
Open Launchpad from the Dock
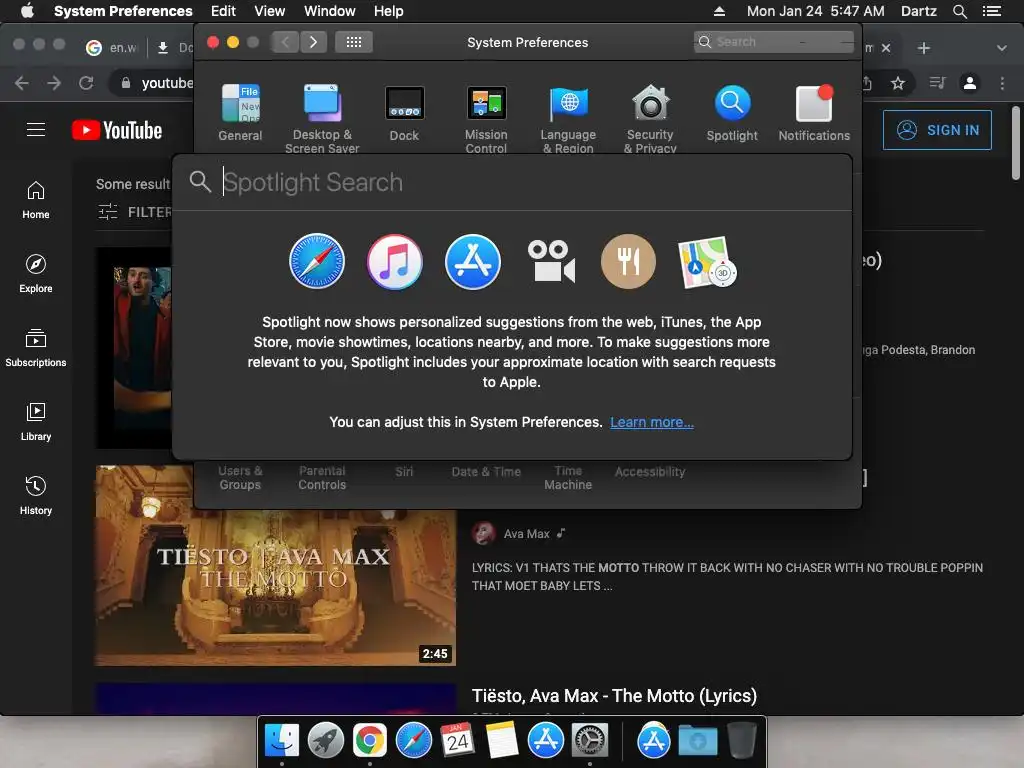(326, 741)
